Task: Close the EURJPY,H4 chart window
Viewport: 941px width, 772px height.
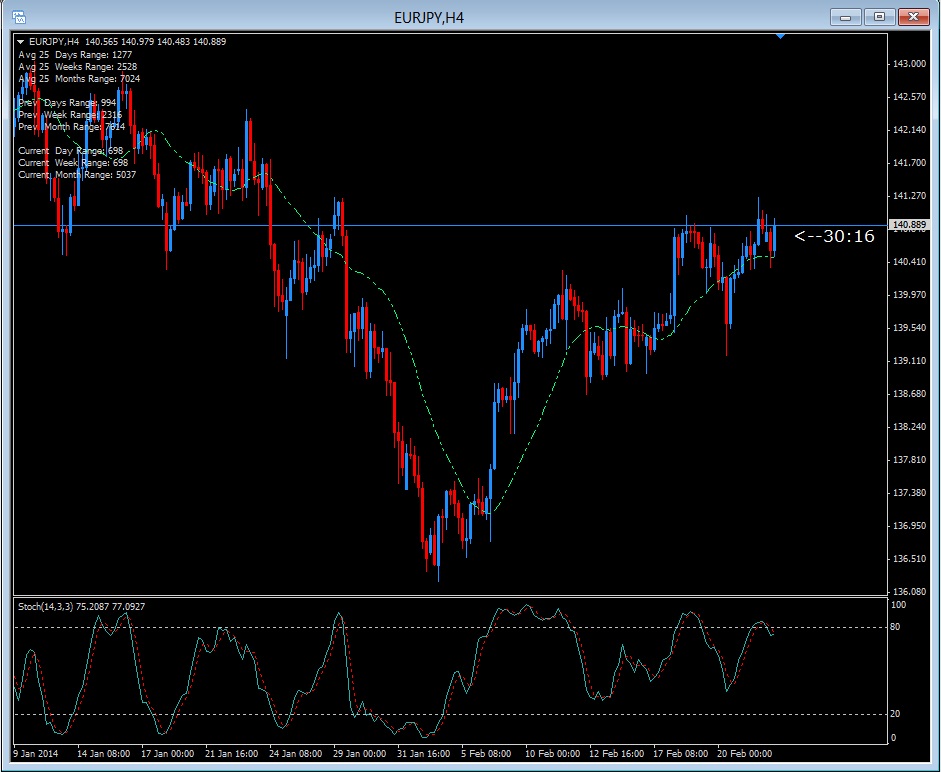Action: 914,17
